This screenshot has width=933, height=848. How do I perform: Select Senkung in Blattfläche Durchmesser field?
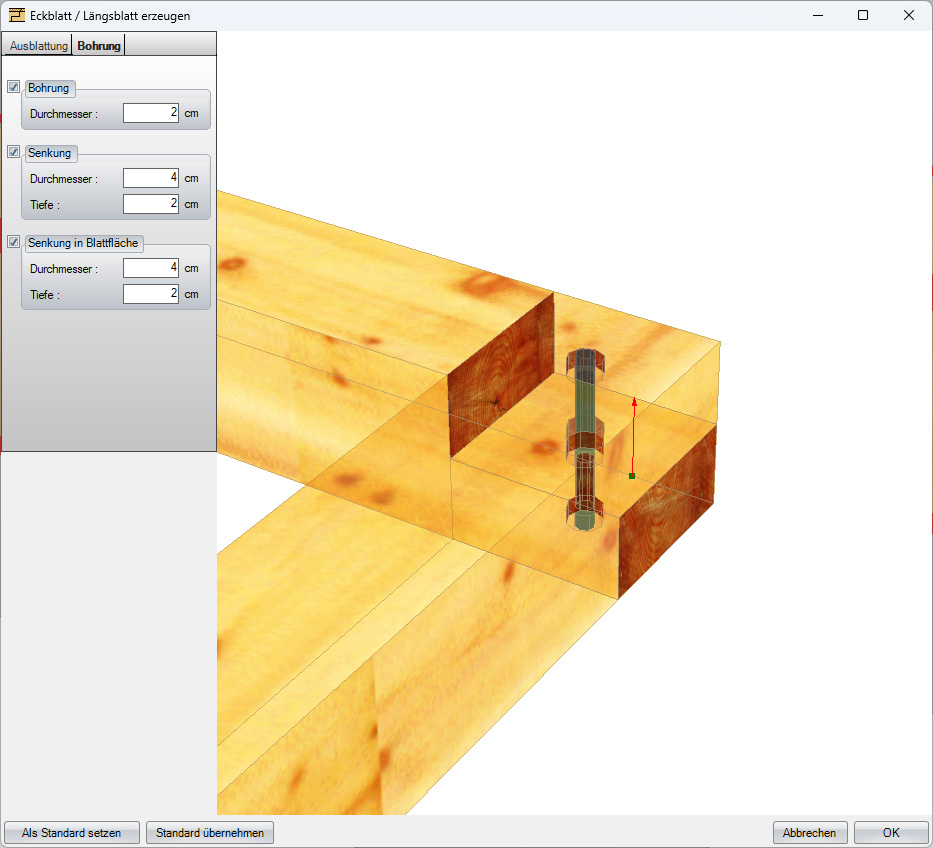[150, 268]
